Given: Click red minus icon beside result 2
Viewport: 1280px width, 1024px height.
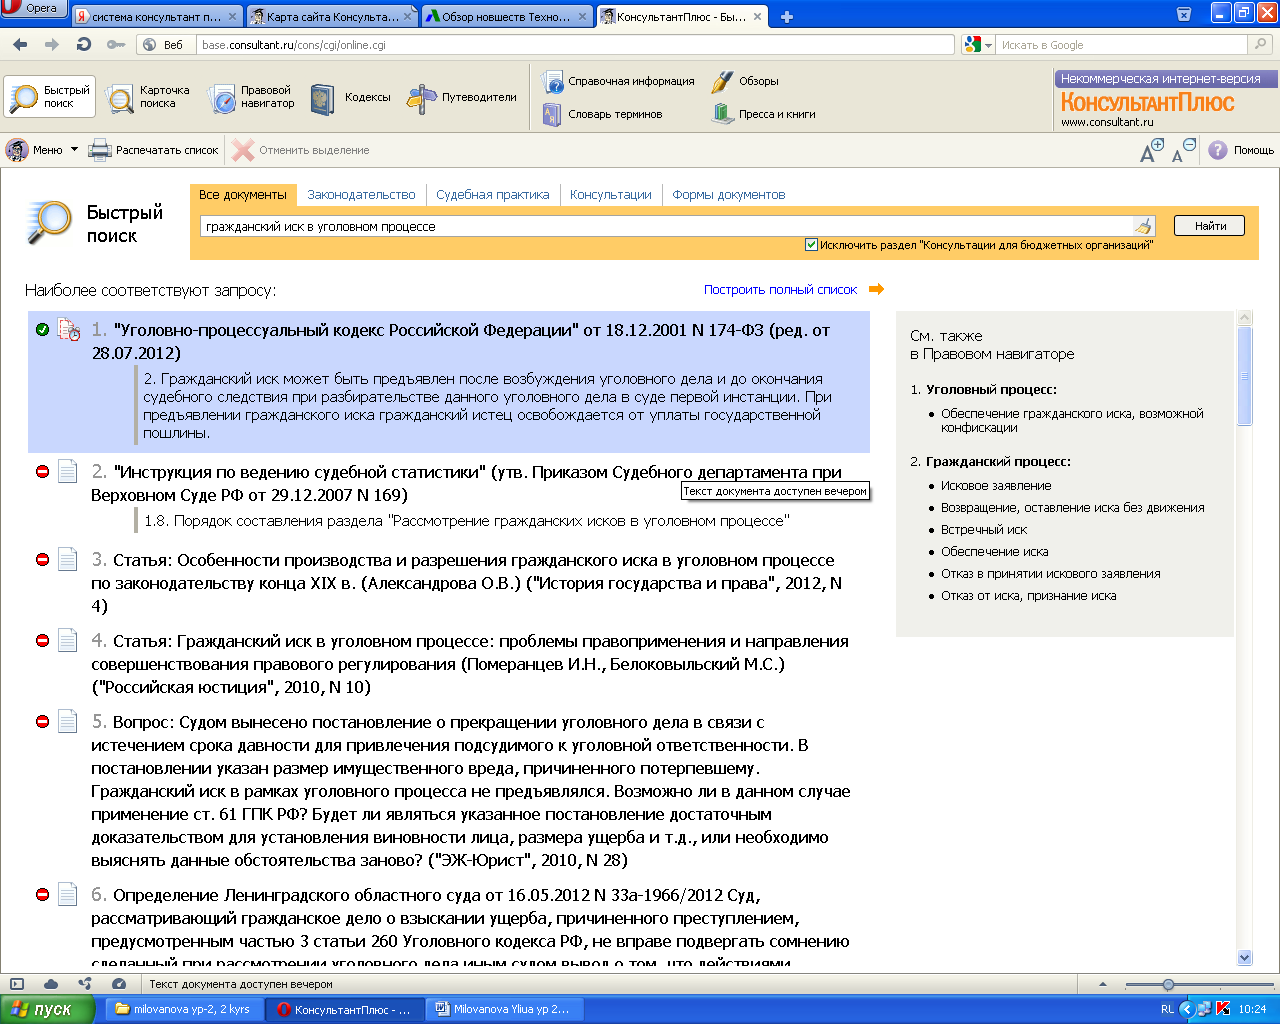Looking at the screenshot, I should tap(42, 471).
